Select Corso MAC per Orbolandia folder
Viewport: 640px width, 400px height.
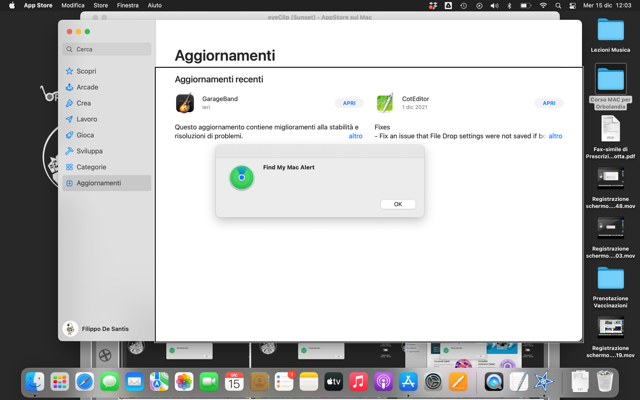coord(610,87)
